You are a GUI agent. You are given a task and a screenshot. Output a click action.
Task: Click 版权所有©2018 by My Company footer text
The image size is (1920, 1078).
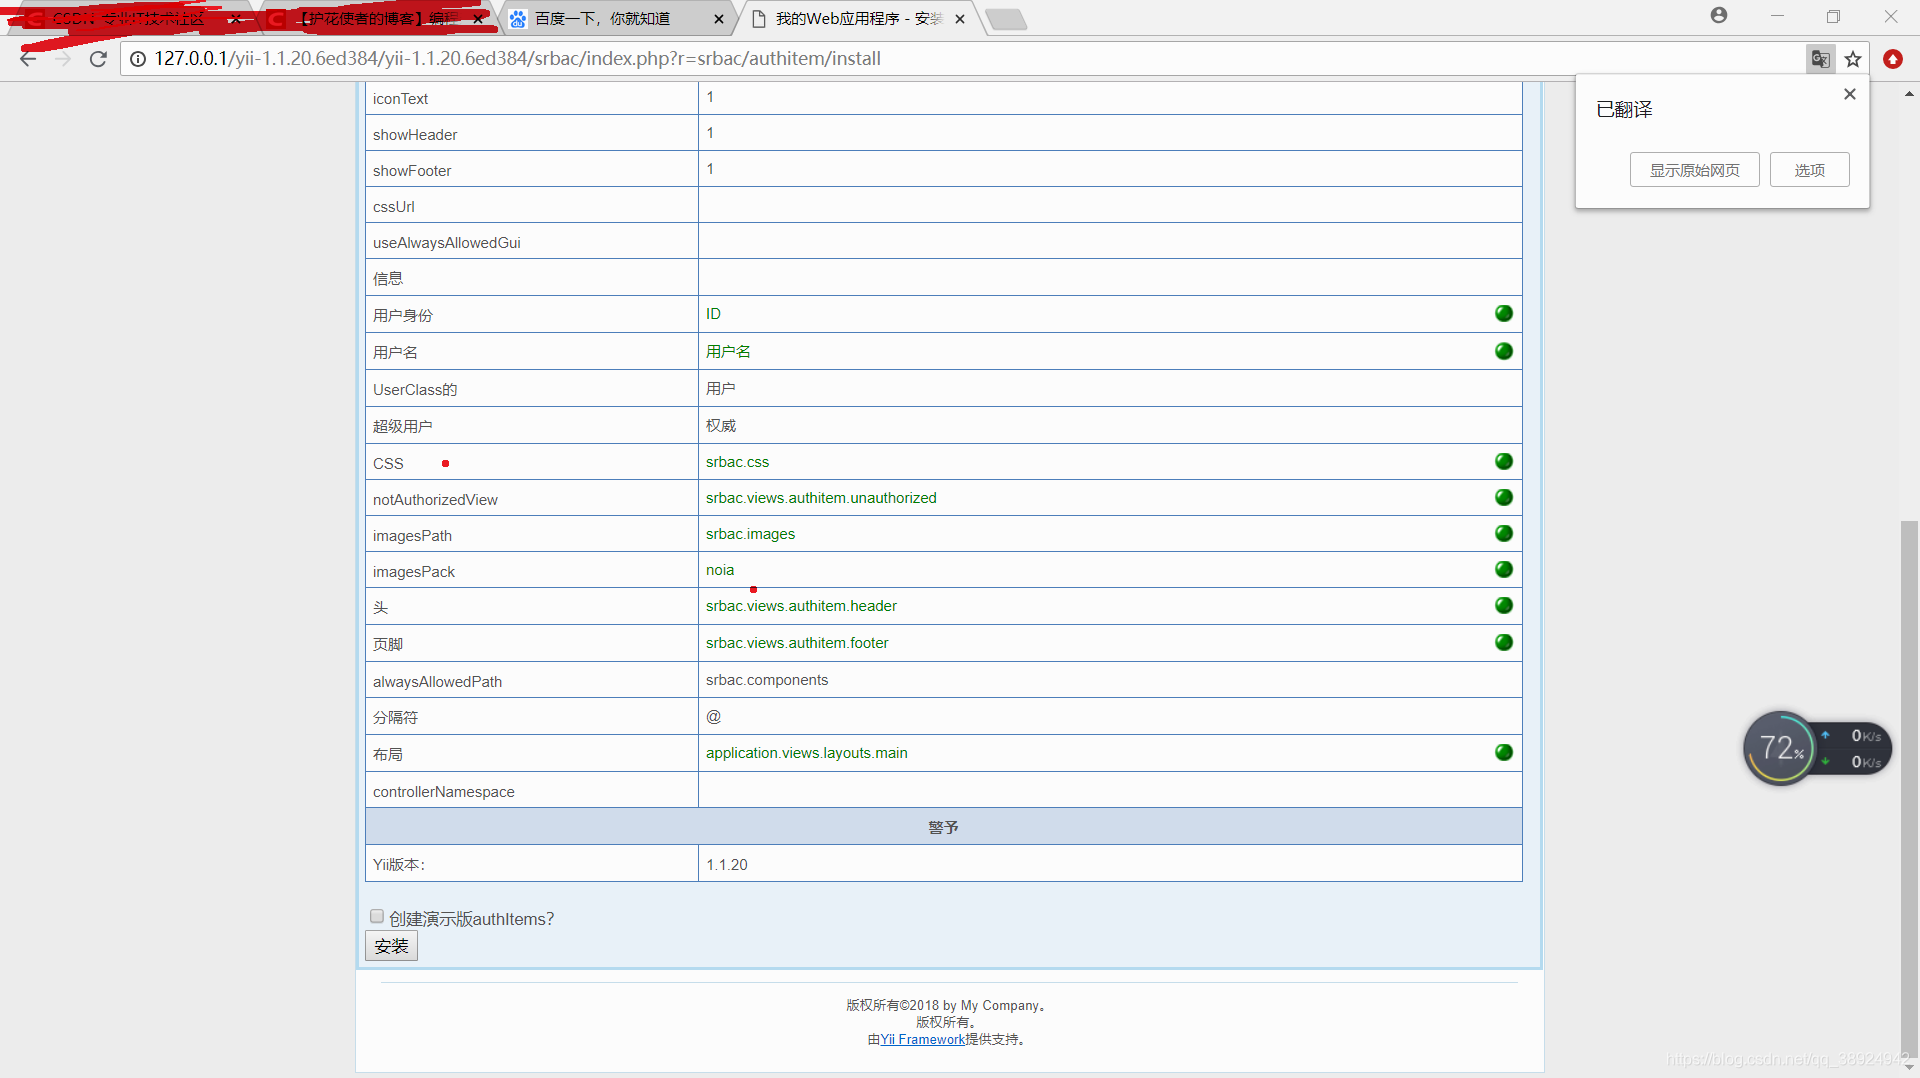pyautogui.click(x=945, y=1006)
